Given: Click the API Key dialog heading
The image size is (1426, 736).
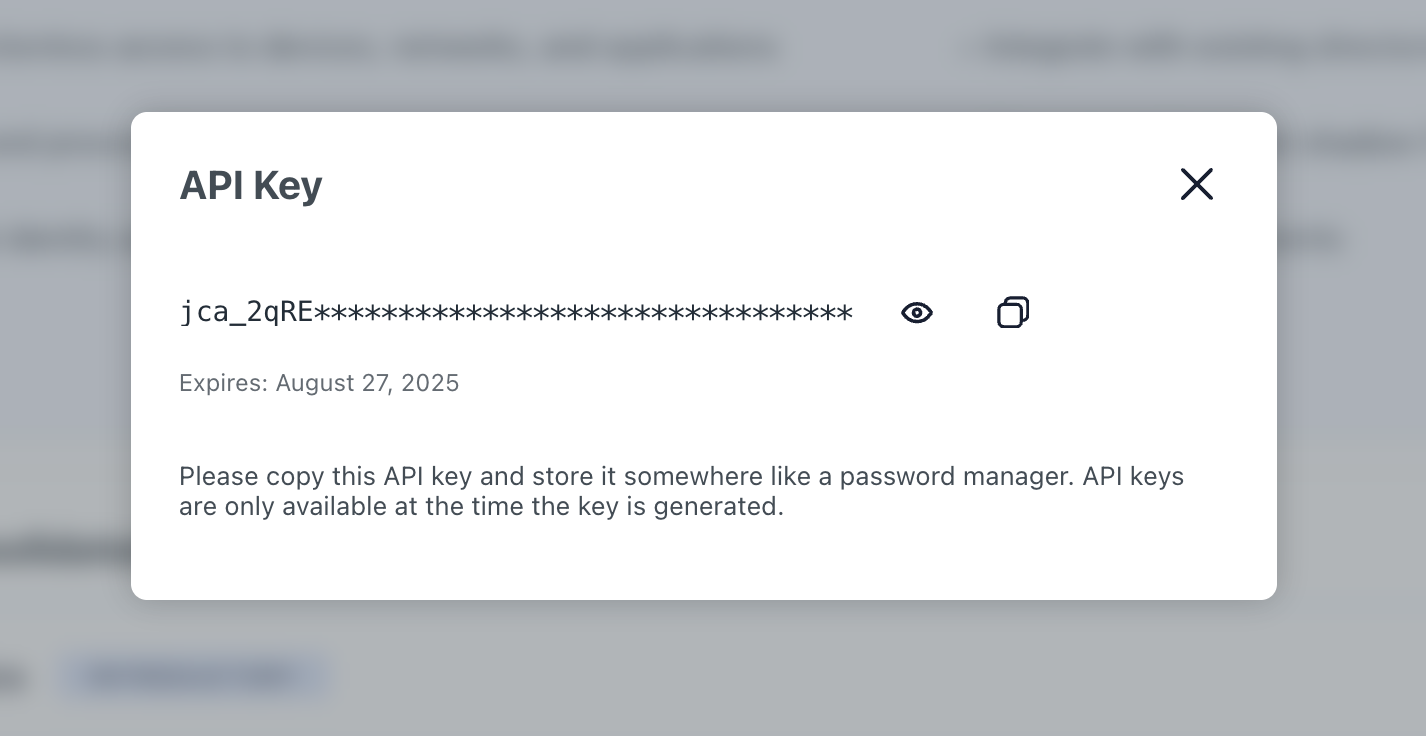Looking at the screenshot, I should (250, 186).
